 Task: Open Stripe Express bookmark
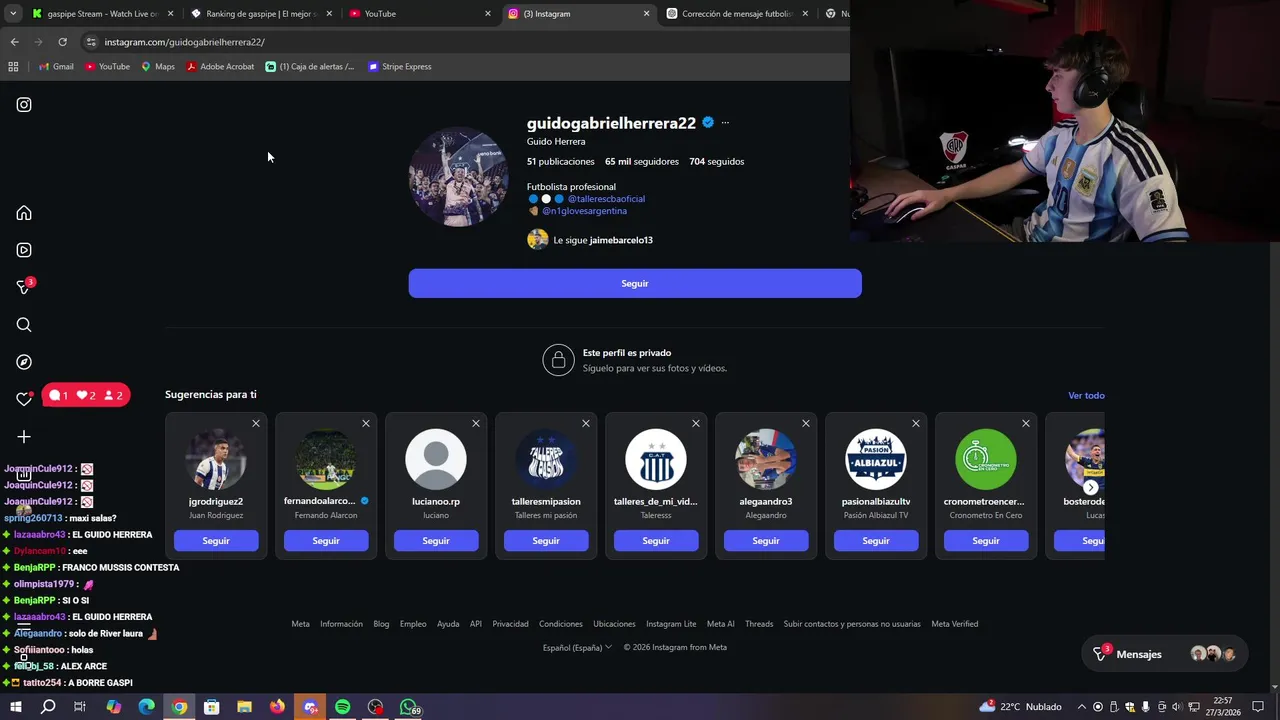pyautogui.click(x=400, y=67)
